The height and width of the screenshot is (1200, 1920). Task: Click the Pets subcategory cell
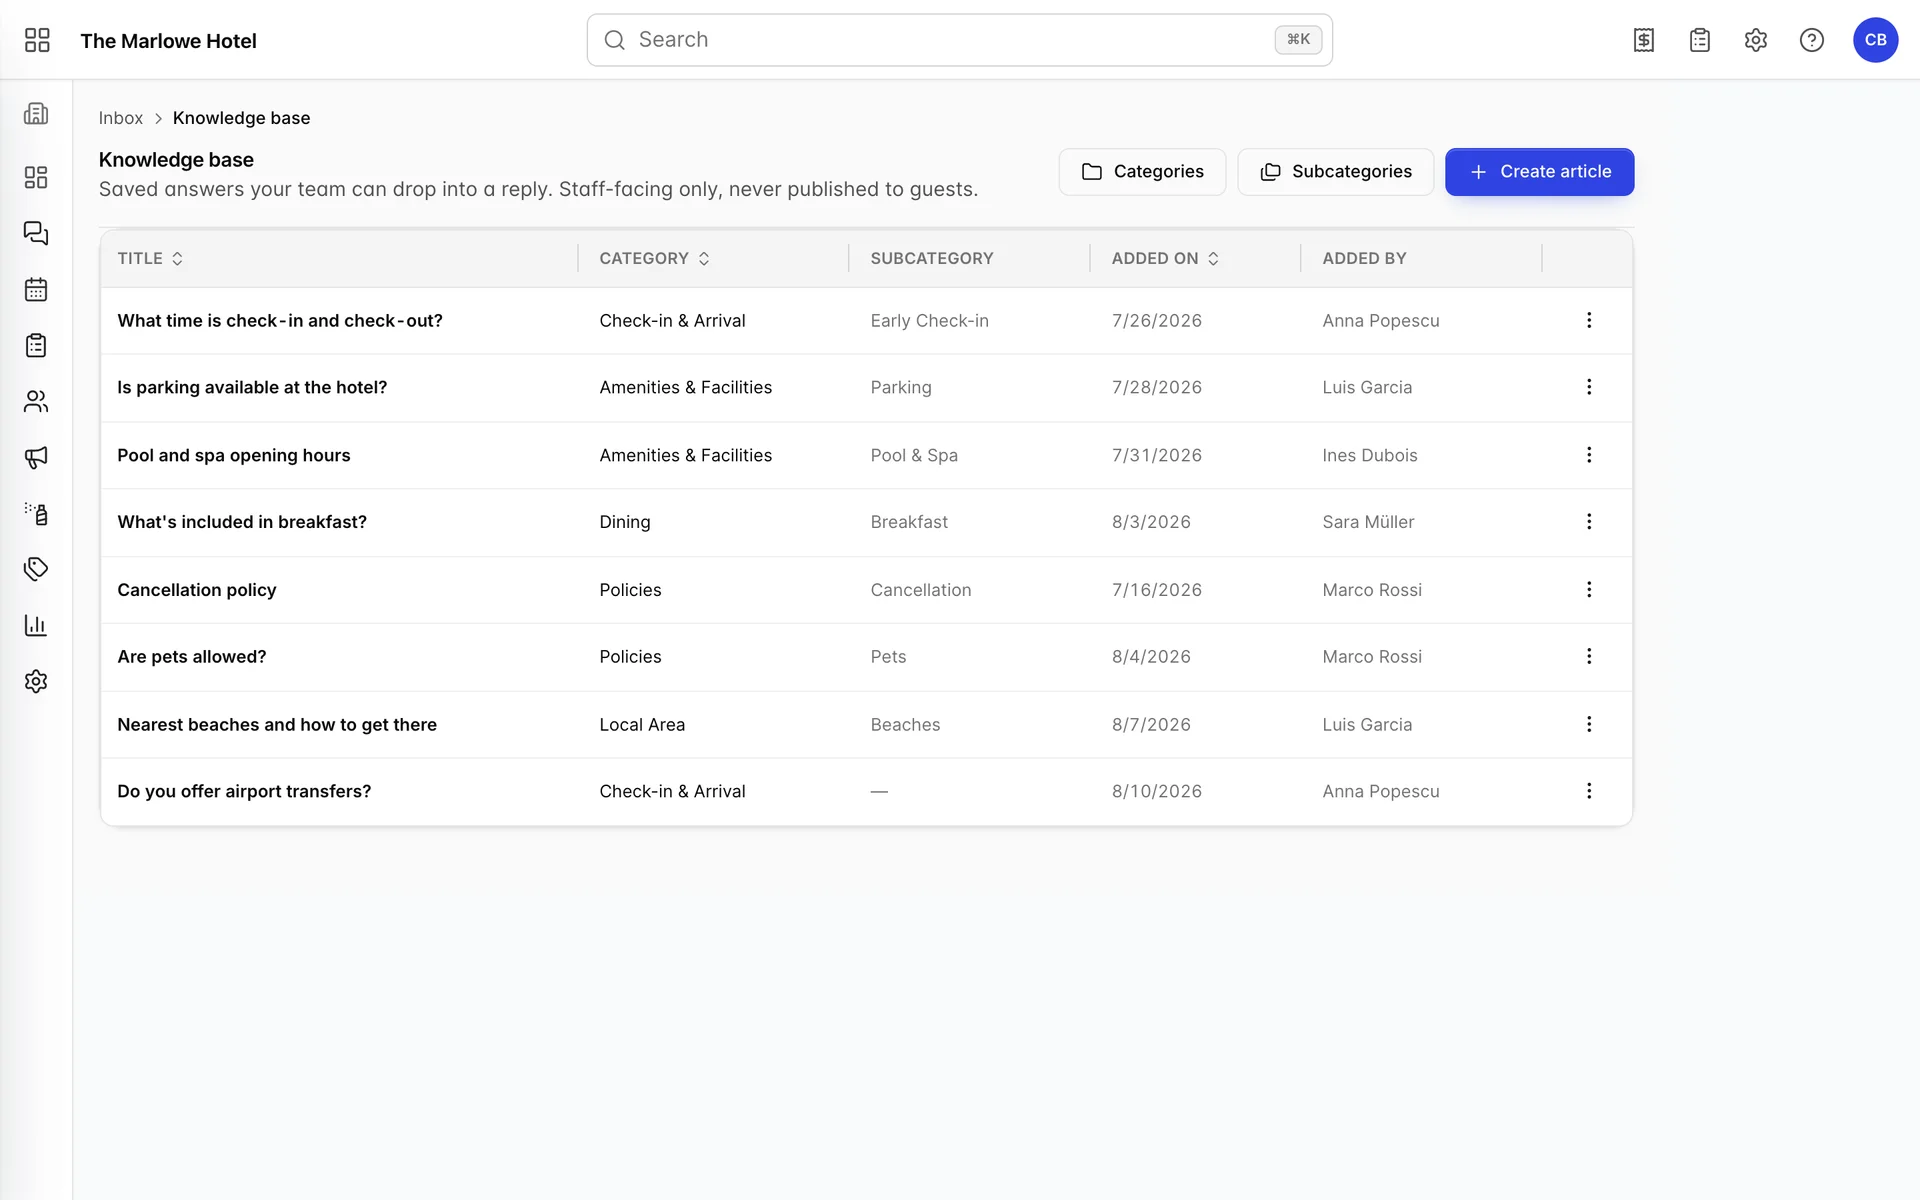[x=888, y=657]
